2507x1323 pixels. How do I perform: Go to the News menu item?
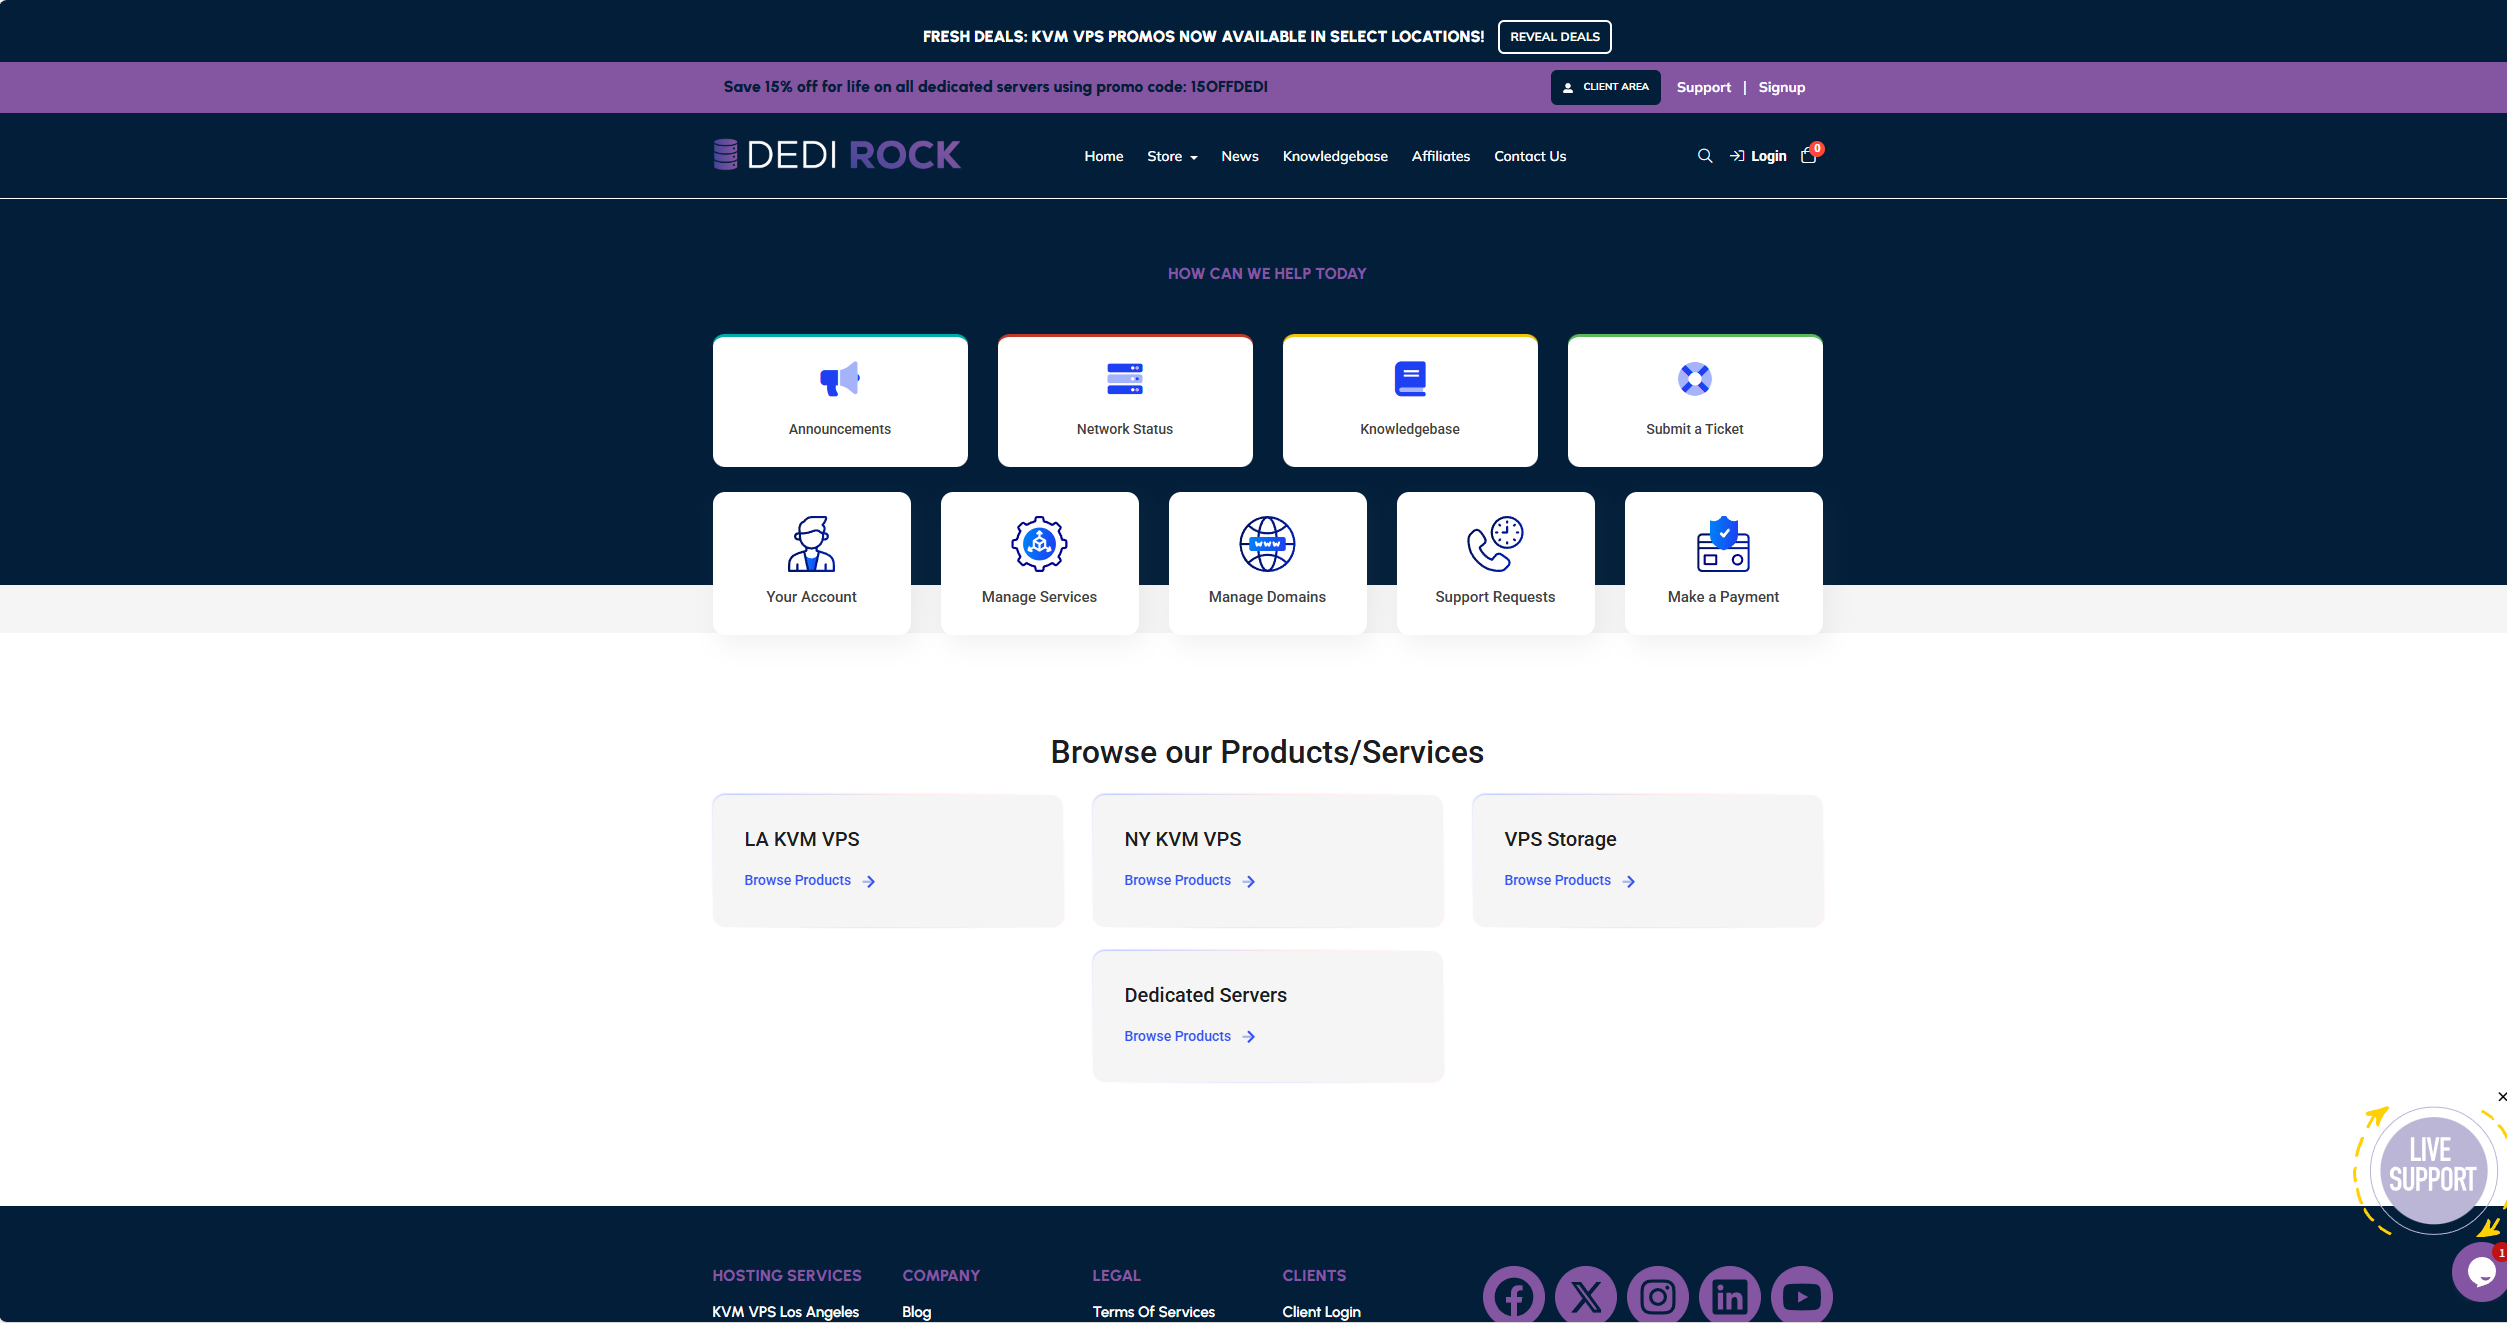click(1240, 157)
